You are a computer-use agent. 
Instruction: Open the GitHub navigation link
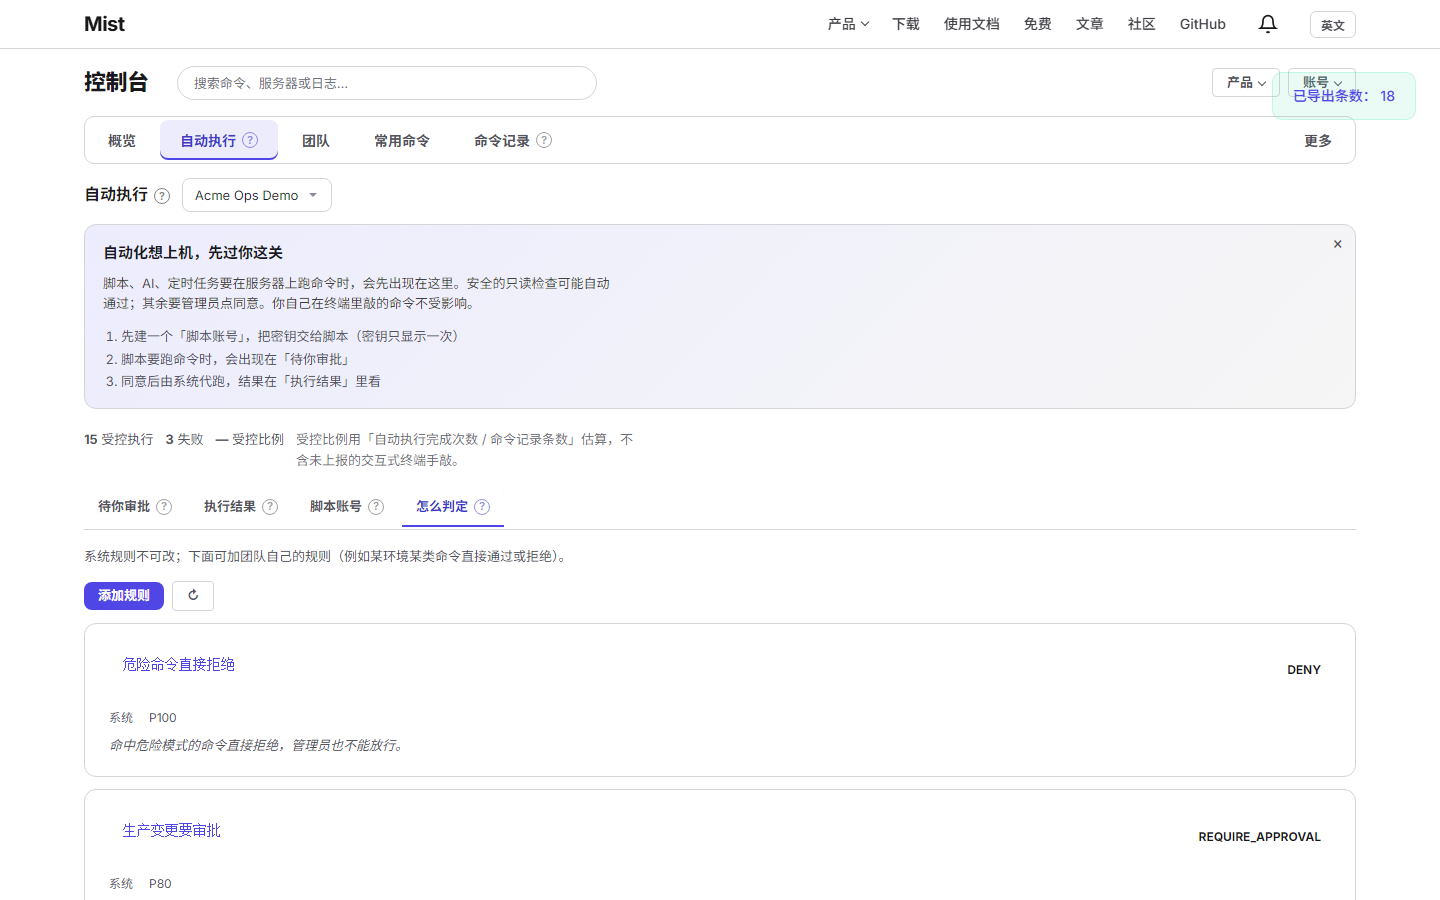tap(1203, 24)
